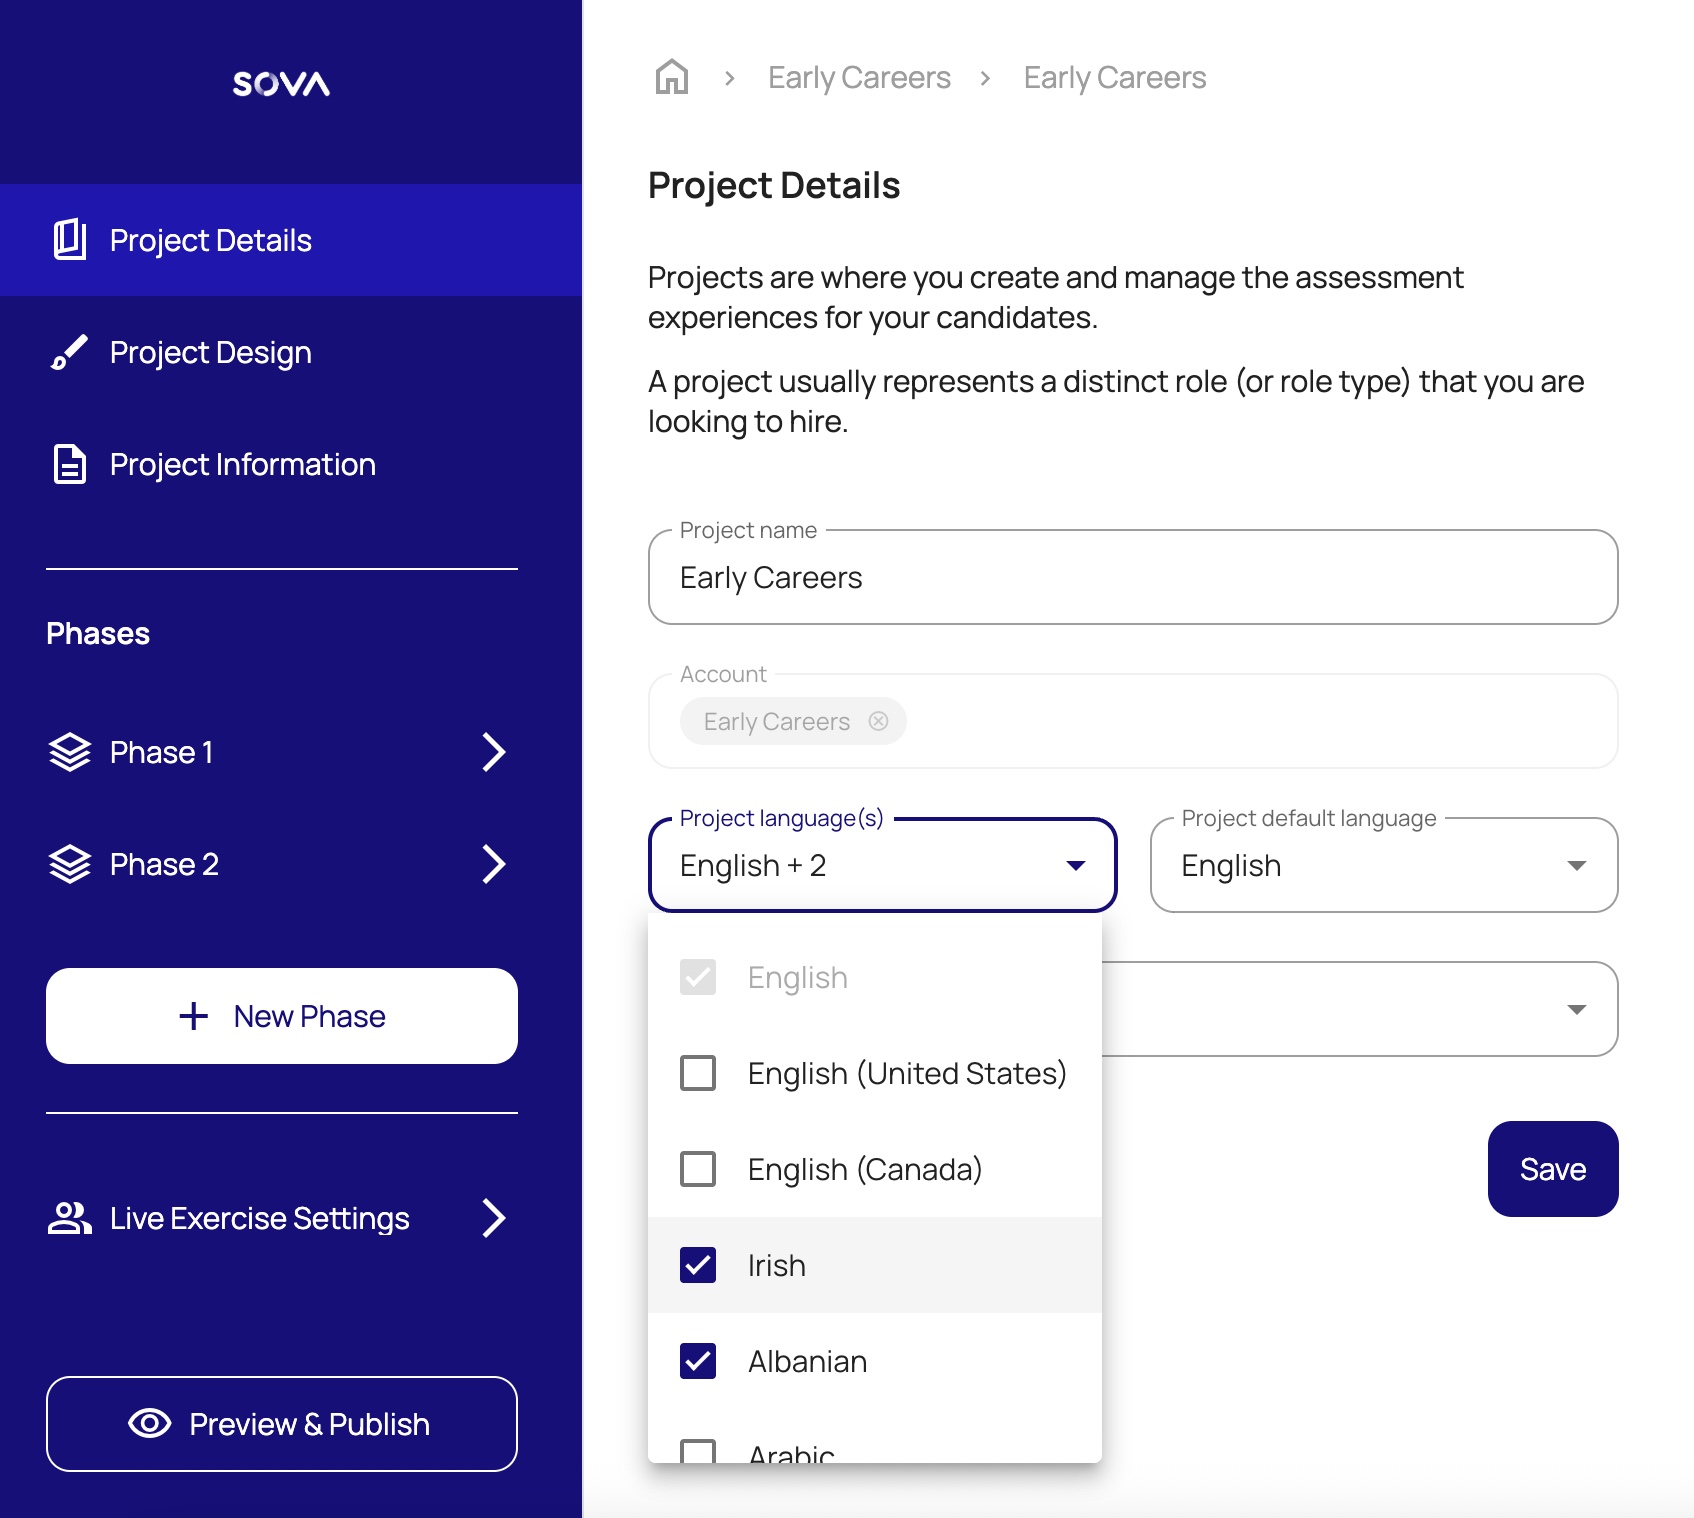Click the Project name input field
The width and height of the screenshot is (1694, 1518).
[x=1132, y=578]
